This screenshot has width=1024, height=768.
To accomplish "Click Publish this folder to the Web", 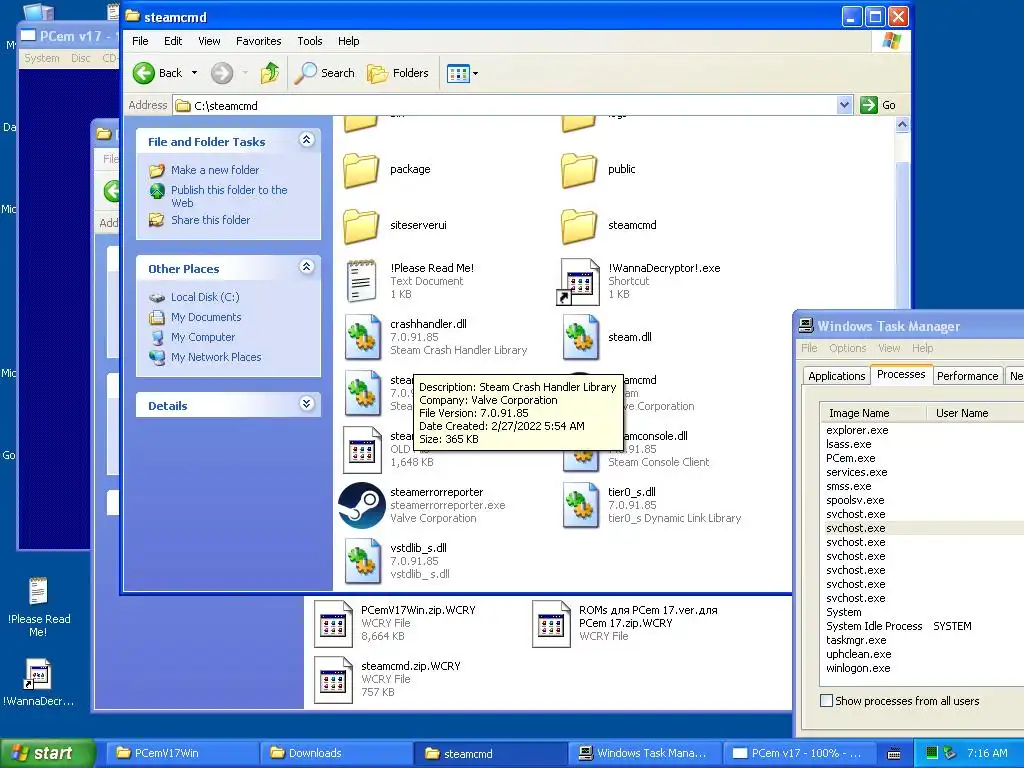I will click(229, 196).
